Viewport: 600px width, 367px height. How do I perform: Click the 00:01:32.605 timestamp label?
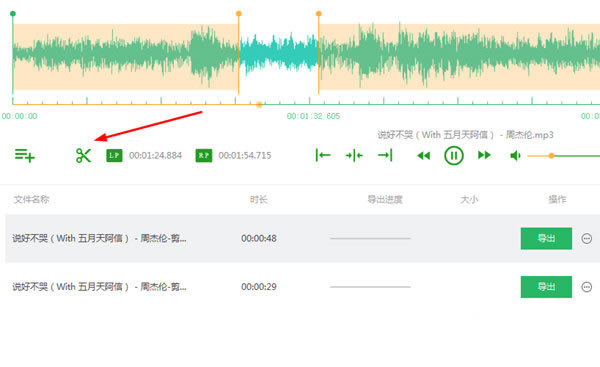313,116
